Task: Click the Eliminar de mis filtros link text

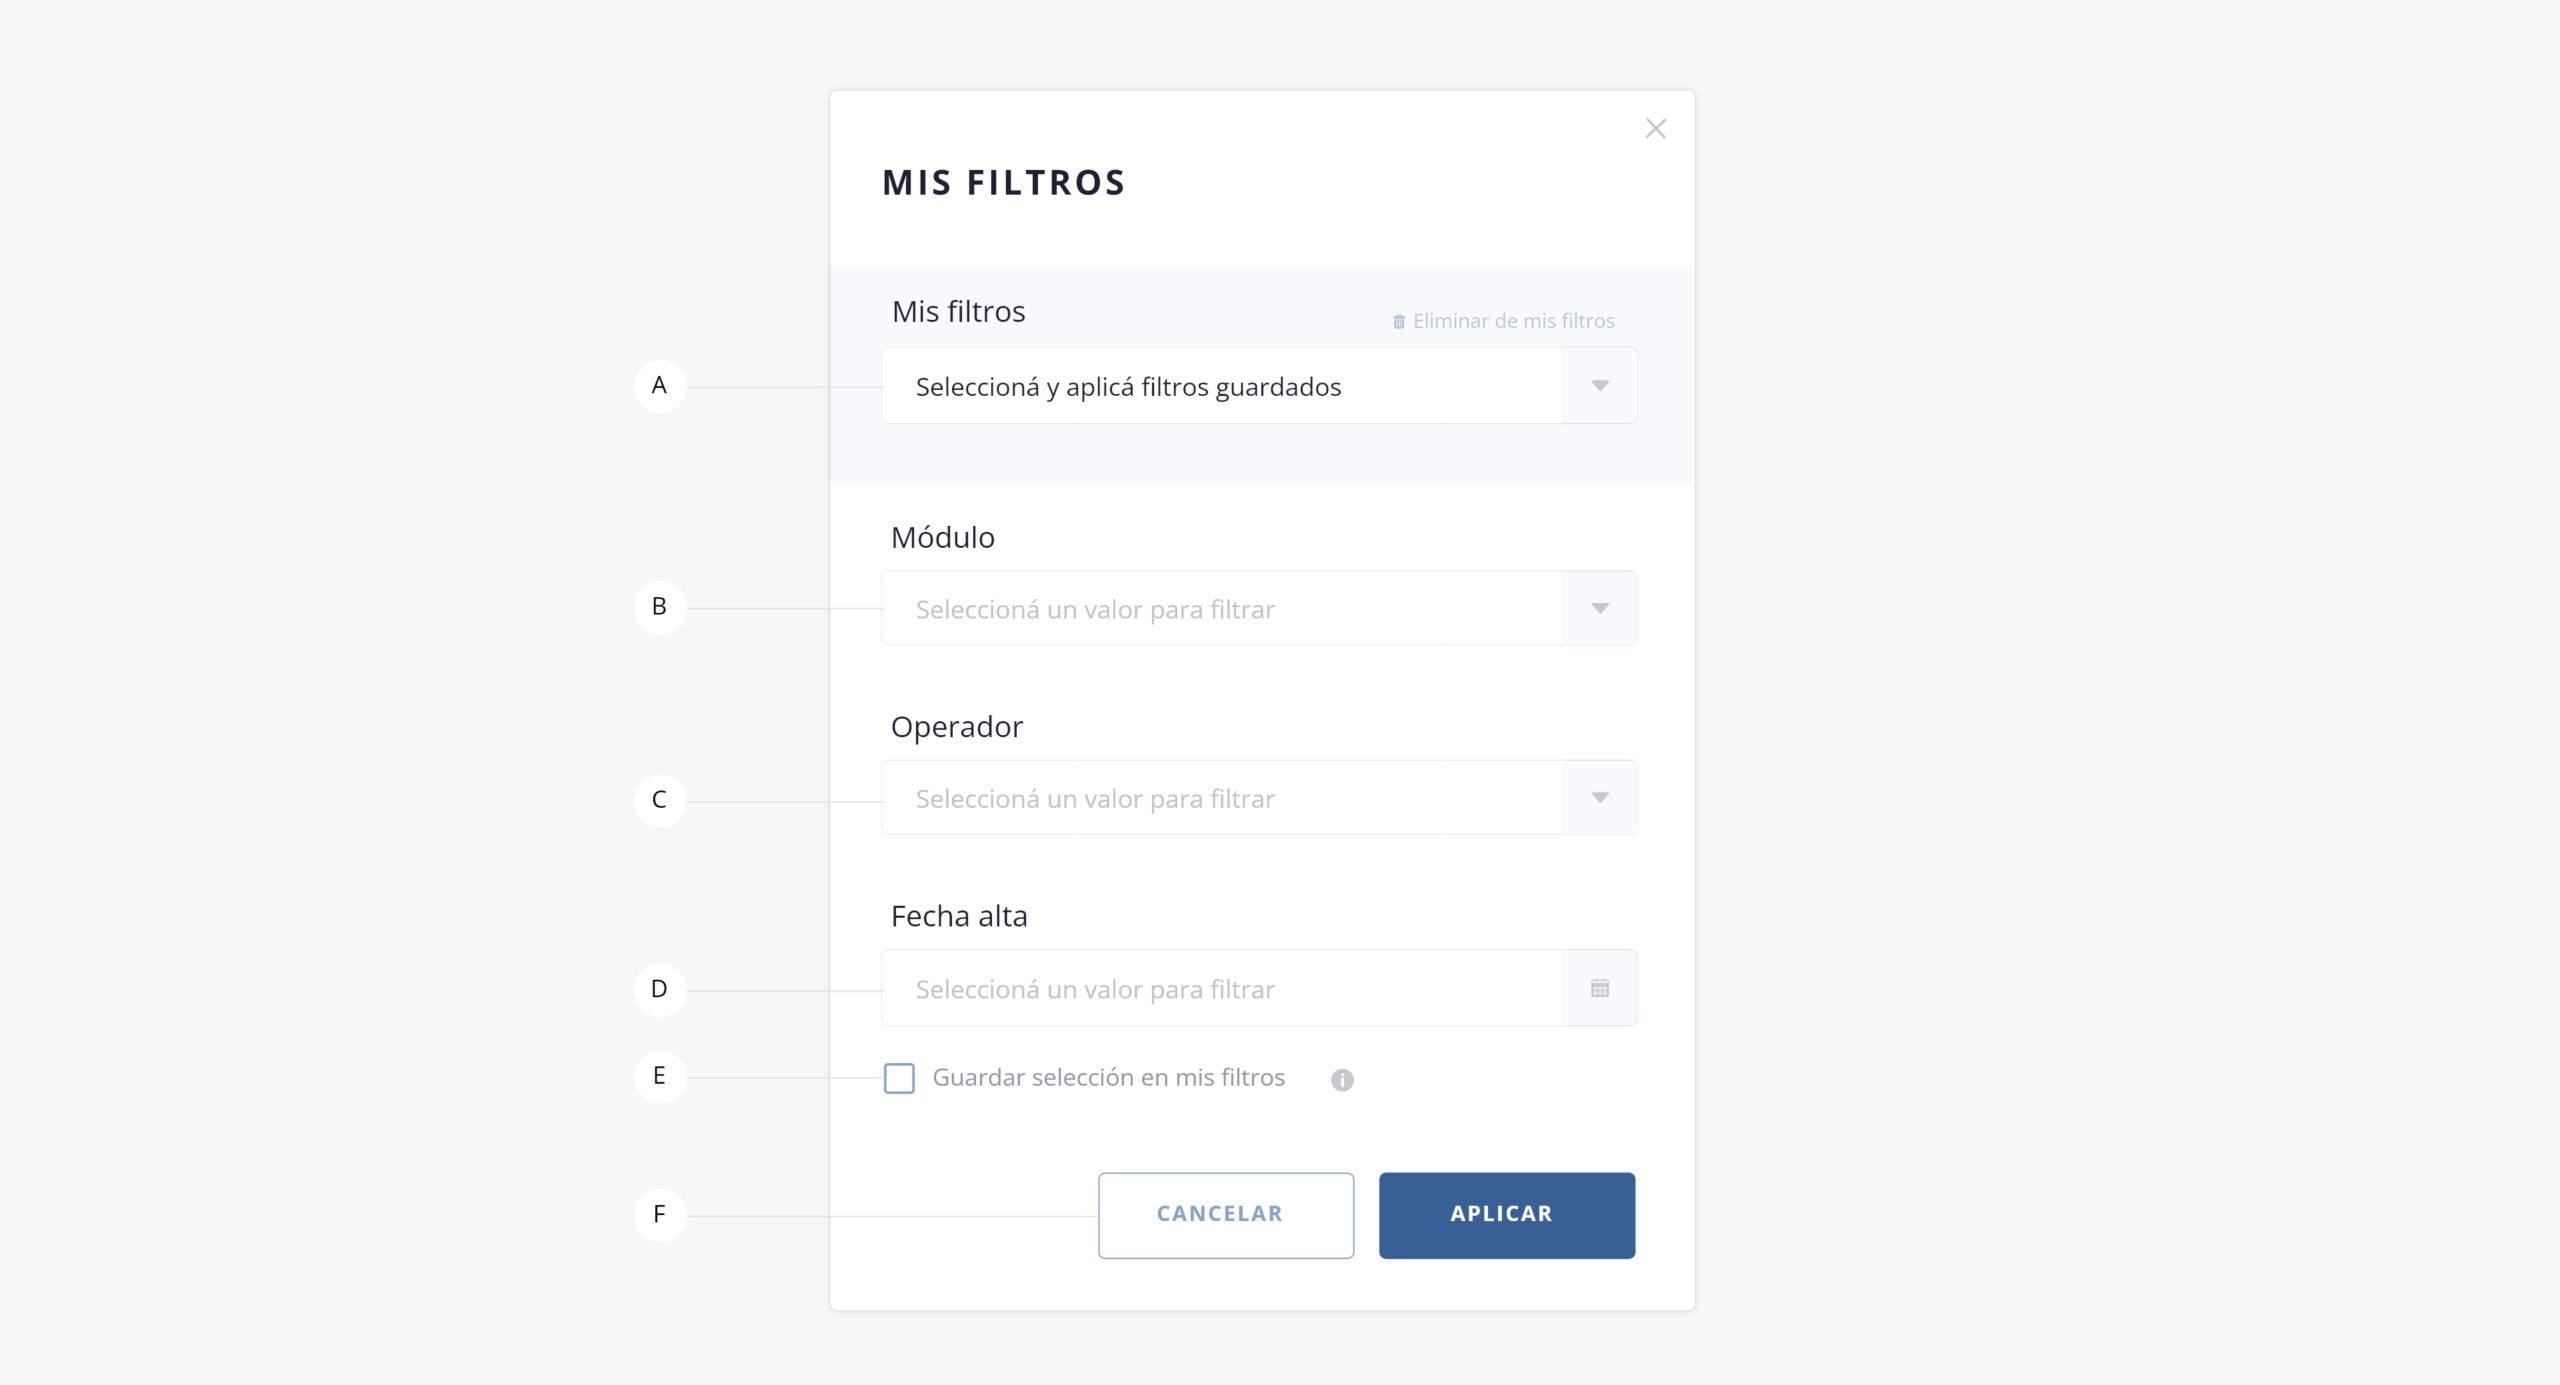Action: [x=1513, y=321]
